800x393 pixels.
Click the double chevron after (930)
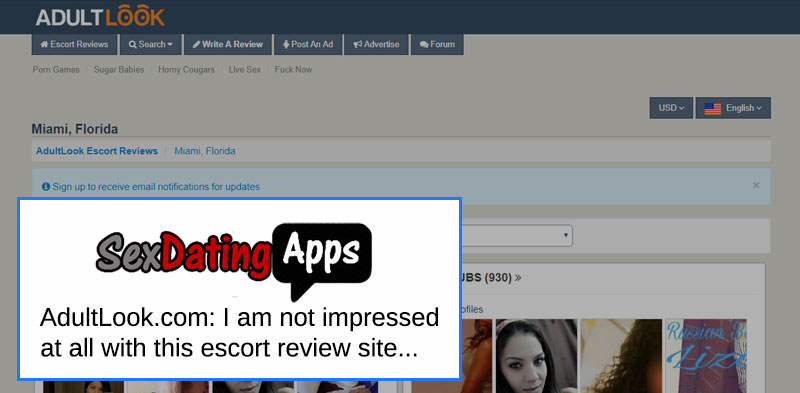coord(518,278)
